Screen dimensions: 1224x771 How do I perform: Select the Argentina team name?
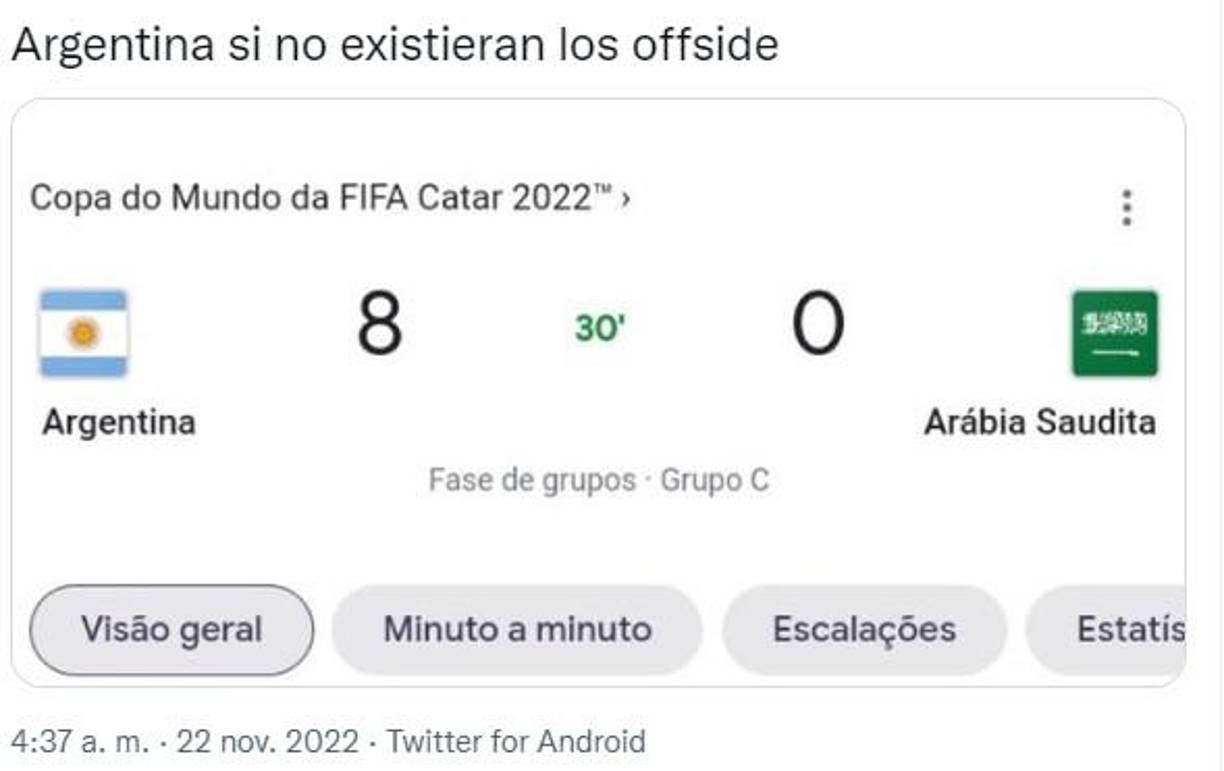click(120, 422)
